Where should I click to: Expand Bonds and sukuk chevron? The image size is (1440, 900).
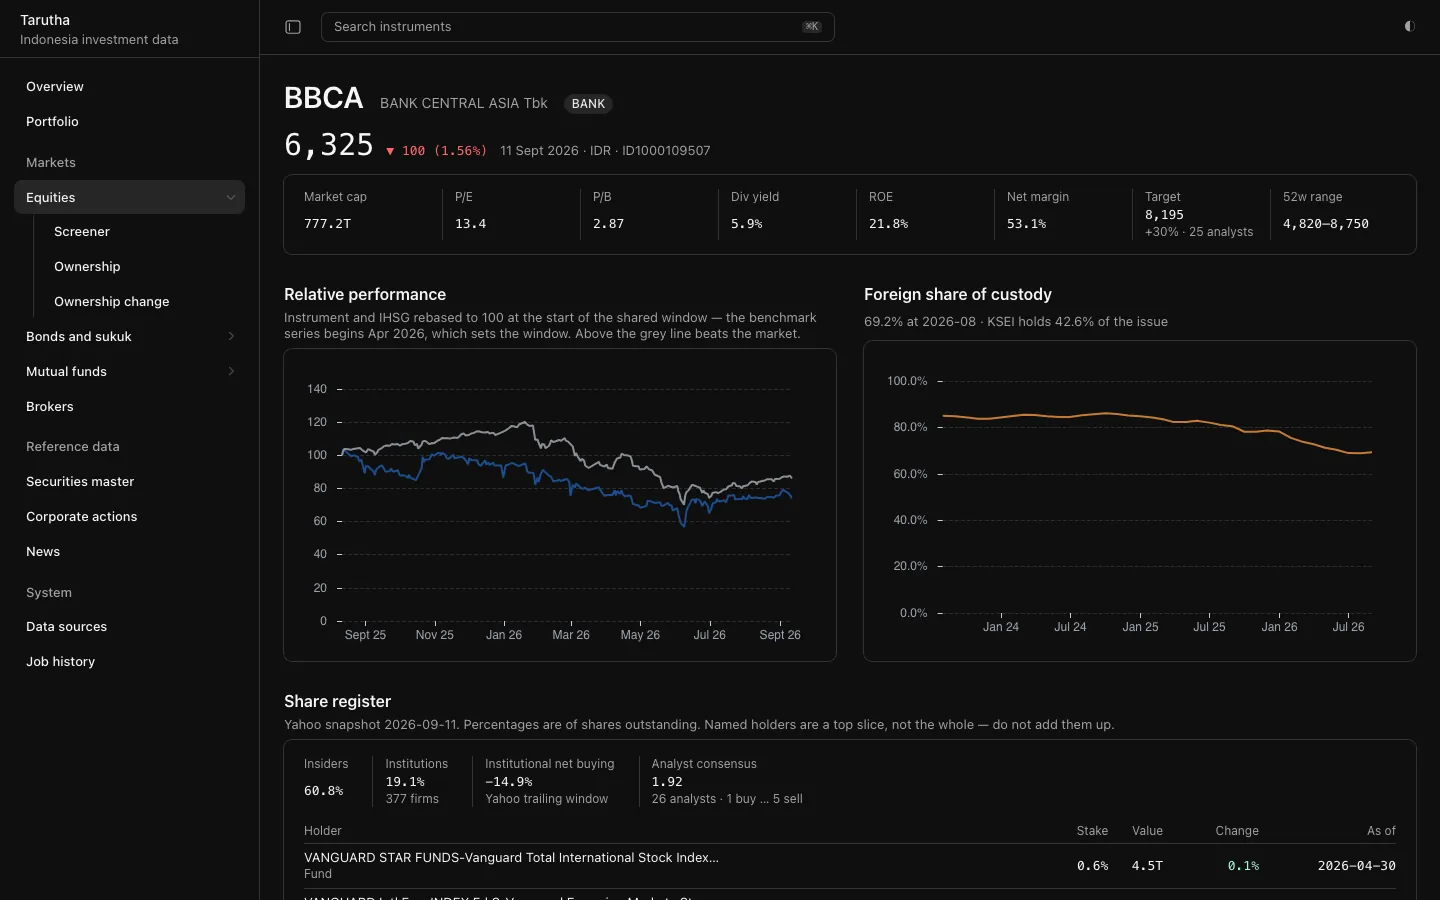231,337
